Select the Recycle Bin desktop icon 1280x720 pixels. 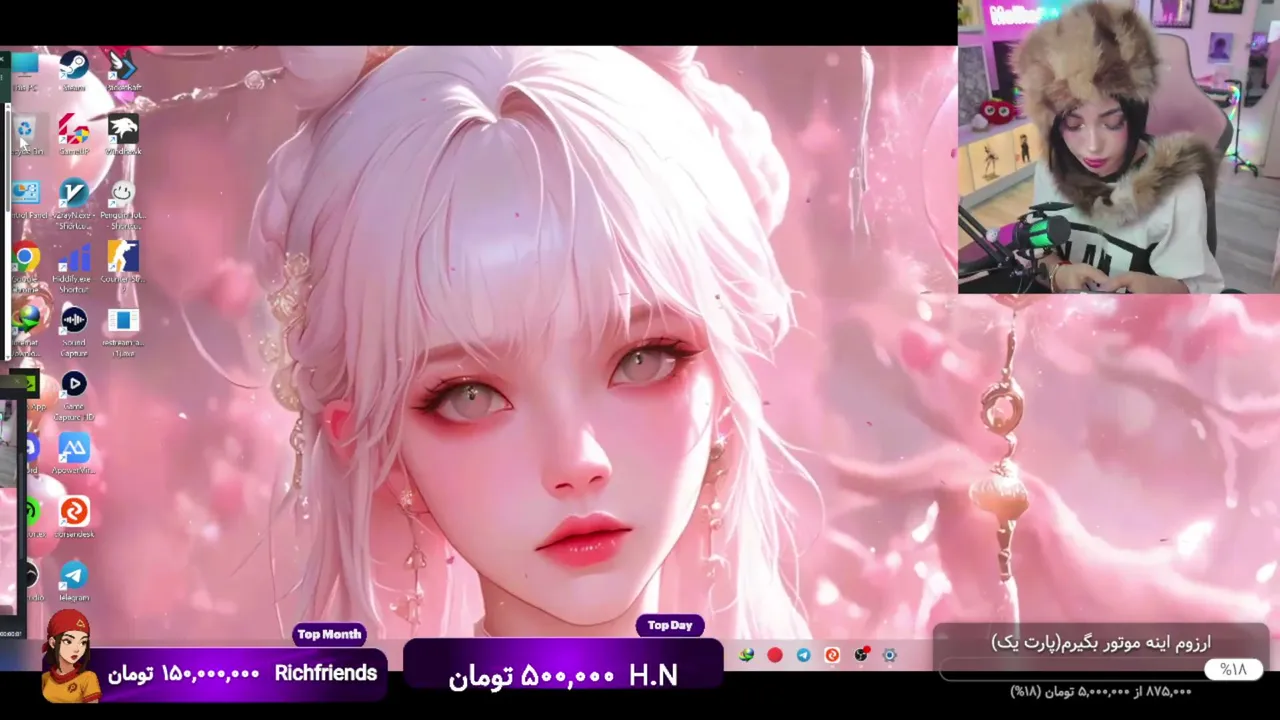(x=25, y=136)
